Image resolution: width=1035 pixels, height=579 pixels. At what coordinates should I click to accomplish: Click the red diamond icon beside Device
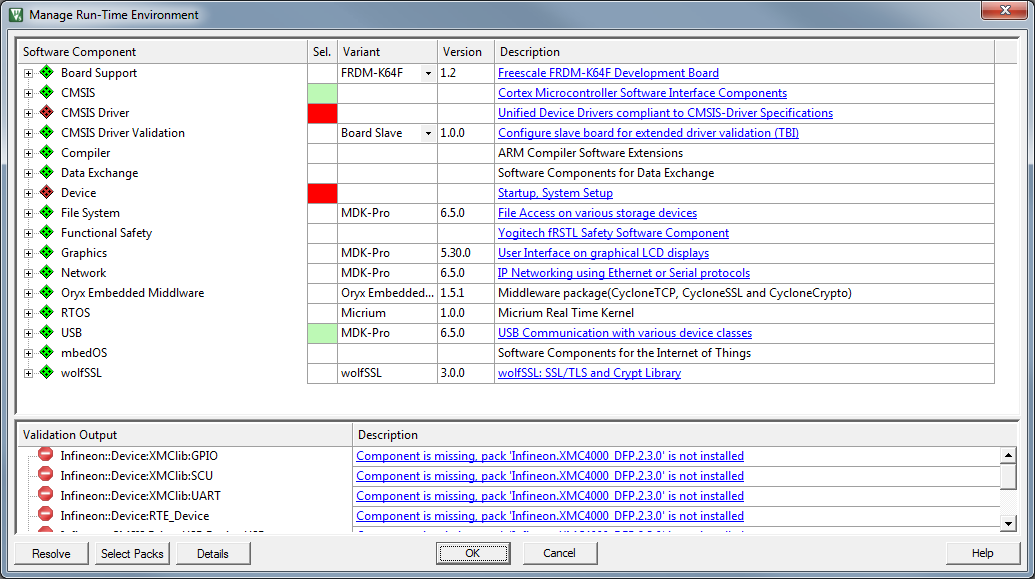[x=46, y=193]
